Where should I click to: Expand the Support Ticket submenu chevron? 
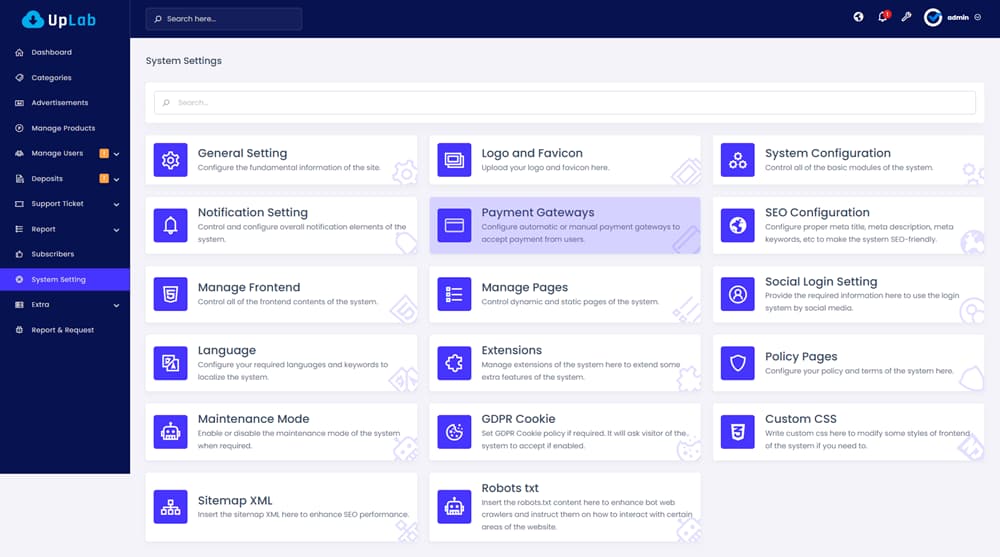click(116, 204)
